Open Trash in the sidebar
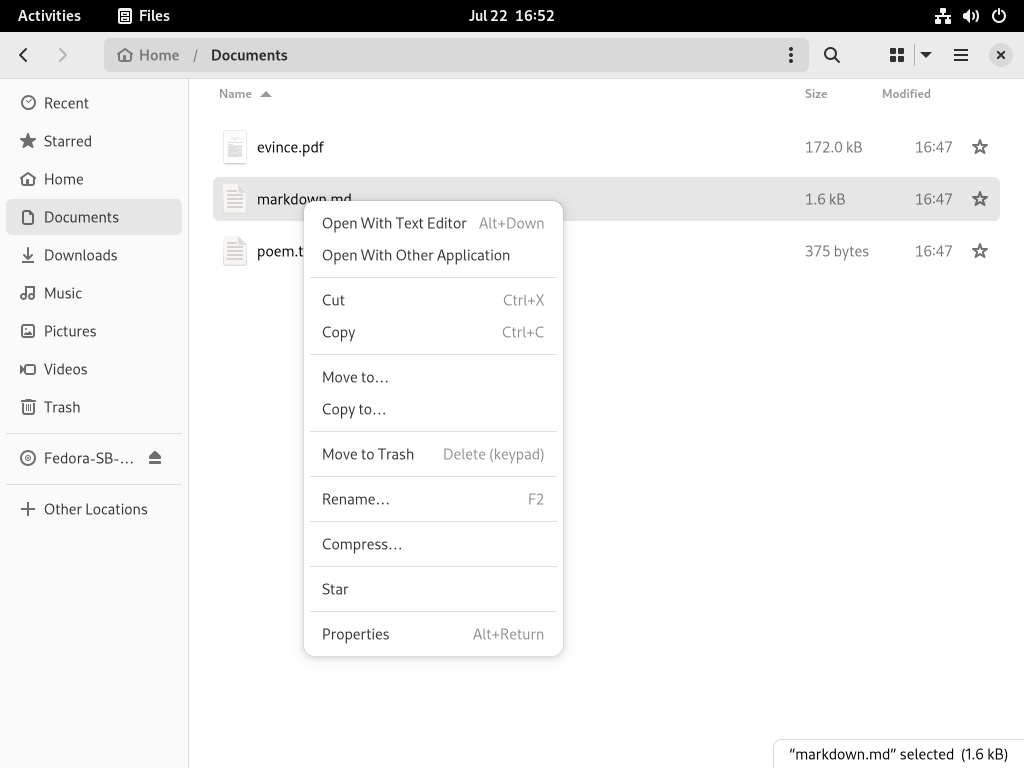The image size is (1024, 768). 94,407
